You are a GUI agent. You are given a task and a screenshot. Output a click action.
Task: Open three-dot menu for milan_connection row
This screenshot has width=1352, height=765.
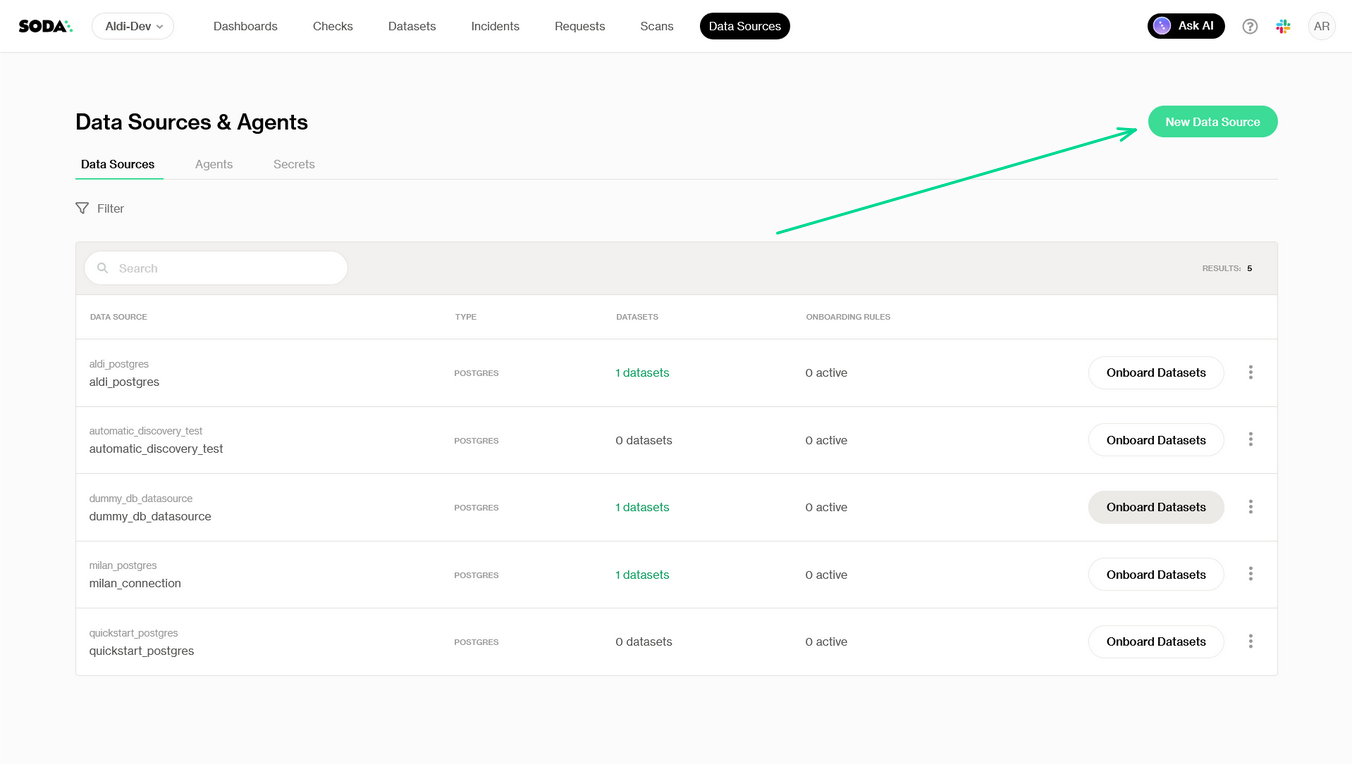pos(1250,574)
